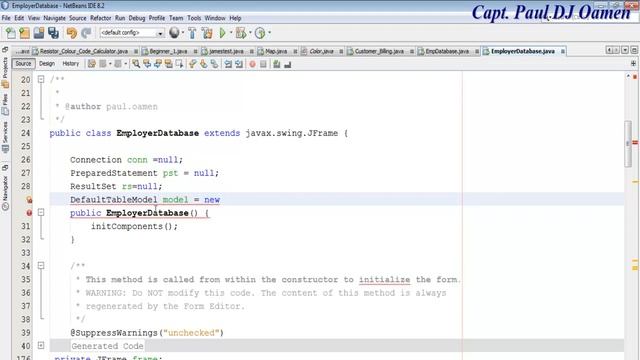Viewport: 640px width, 360px height.
Task: Click the Shift Line Left icon
Action: [x=228, y=64]
